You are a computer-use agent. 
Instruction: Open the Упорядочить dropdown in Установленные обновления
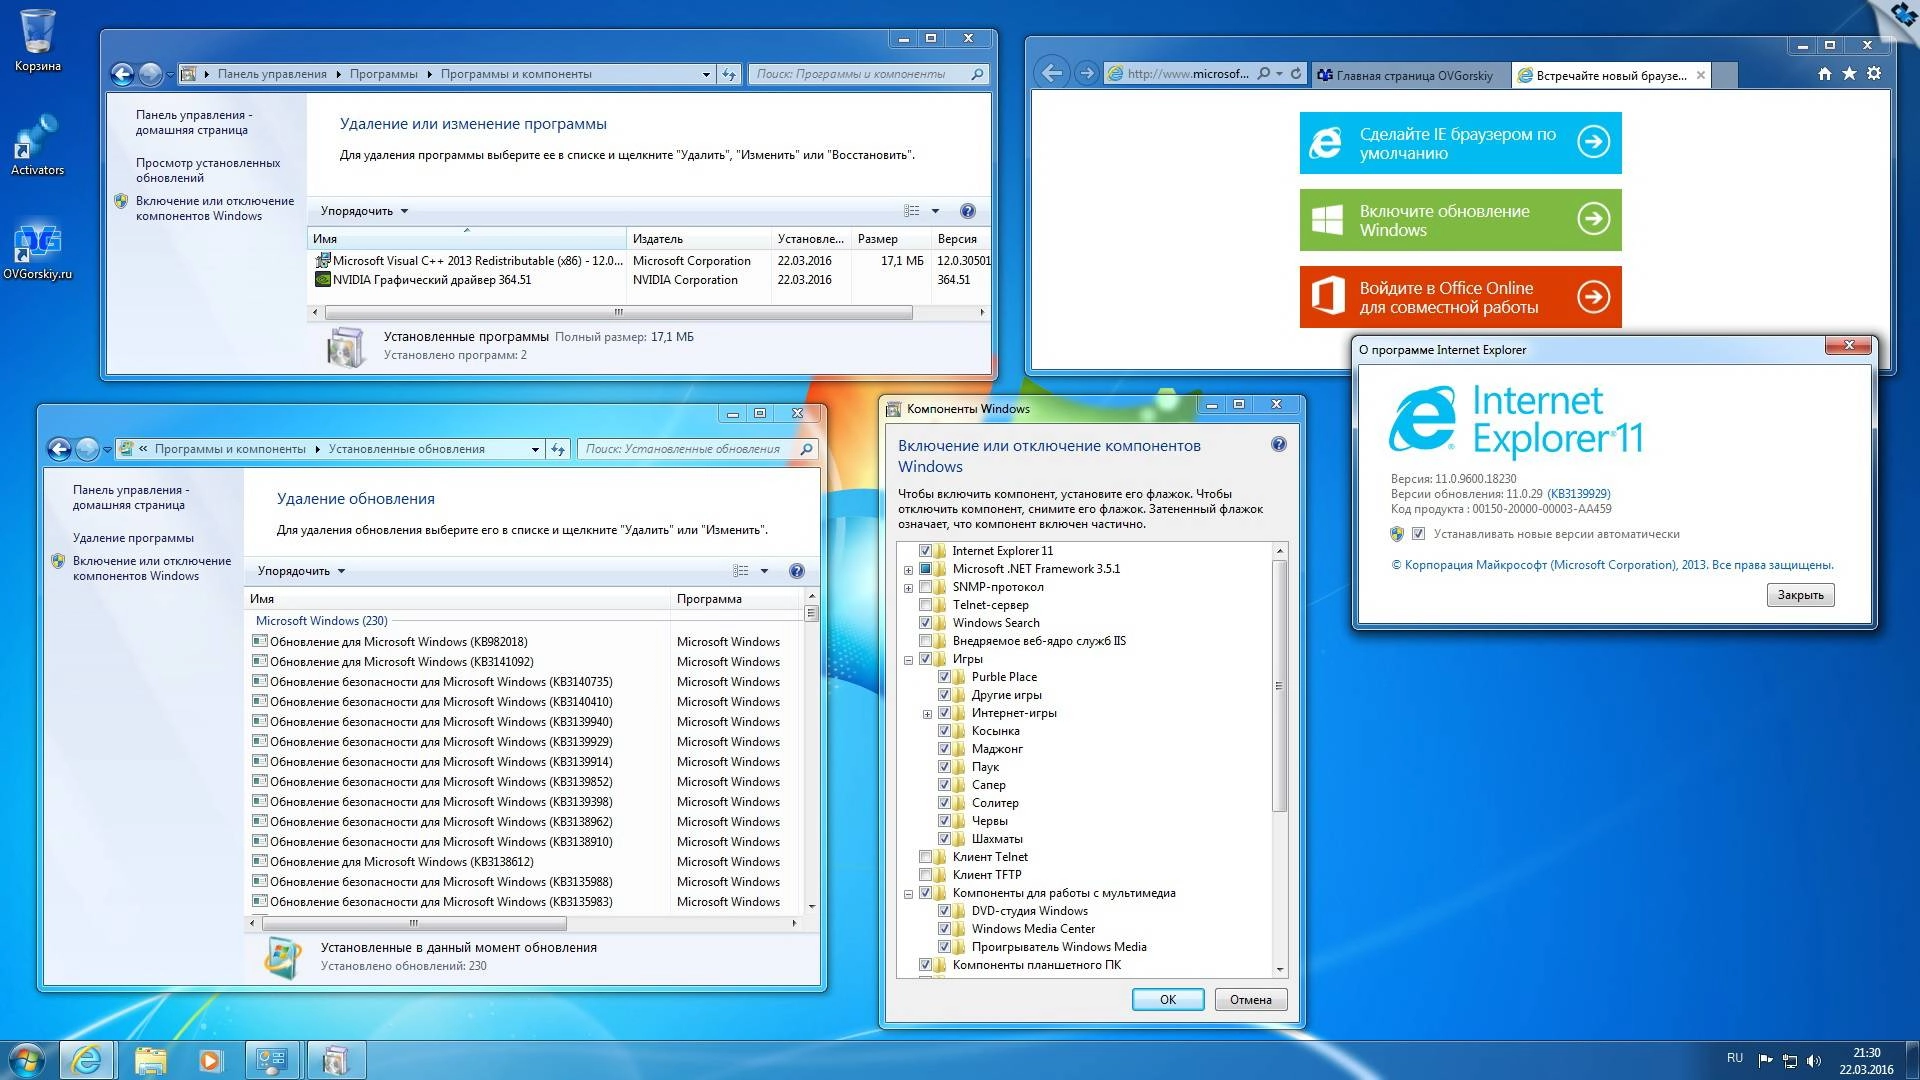300,570
